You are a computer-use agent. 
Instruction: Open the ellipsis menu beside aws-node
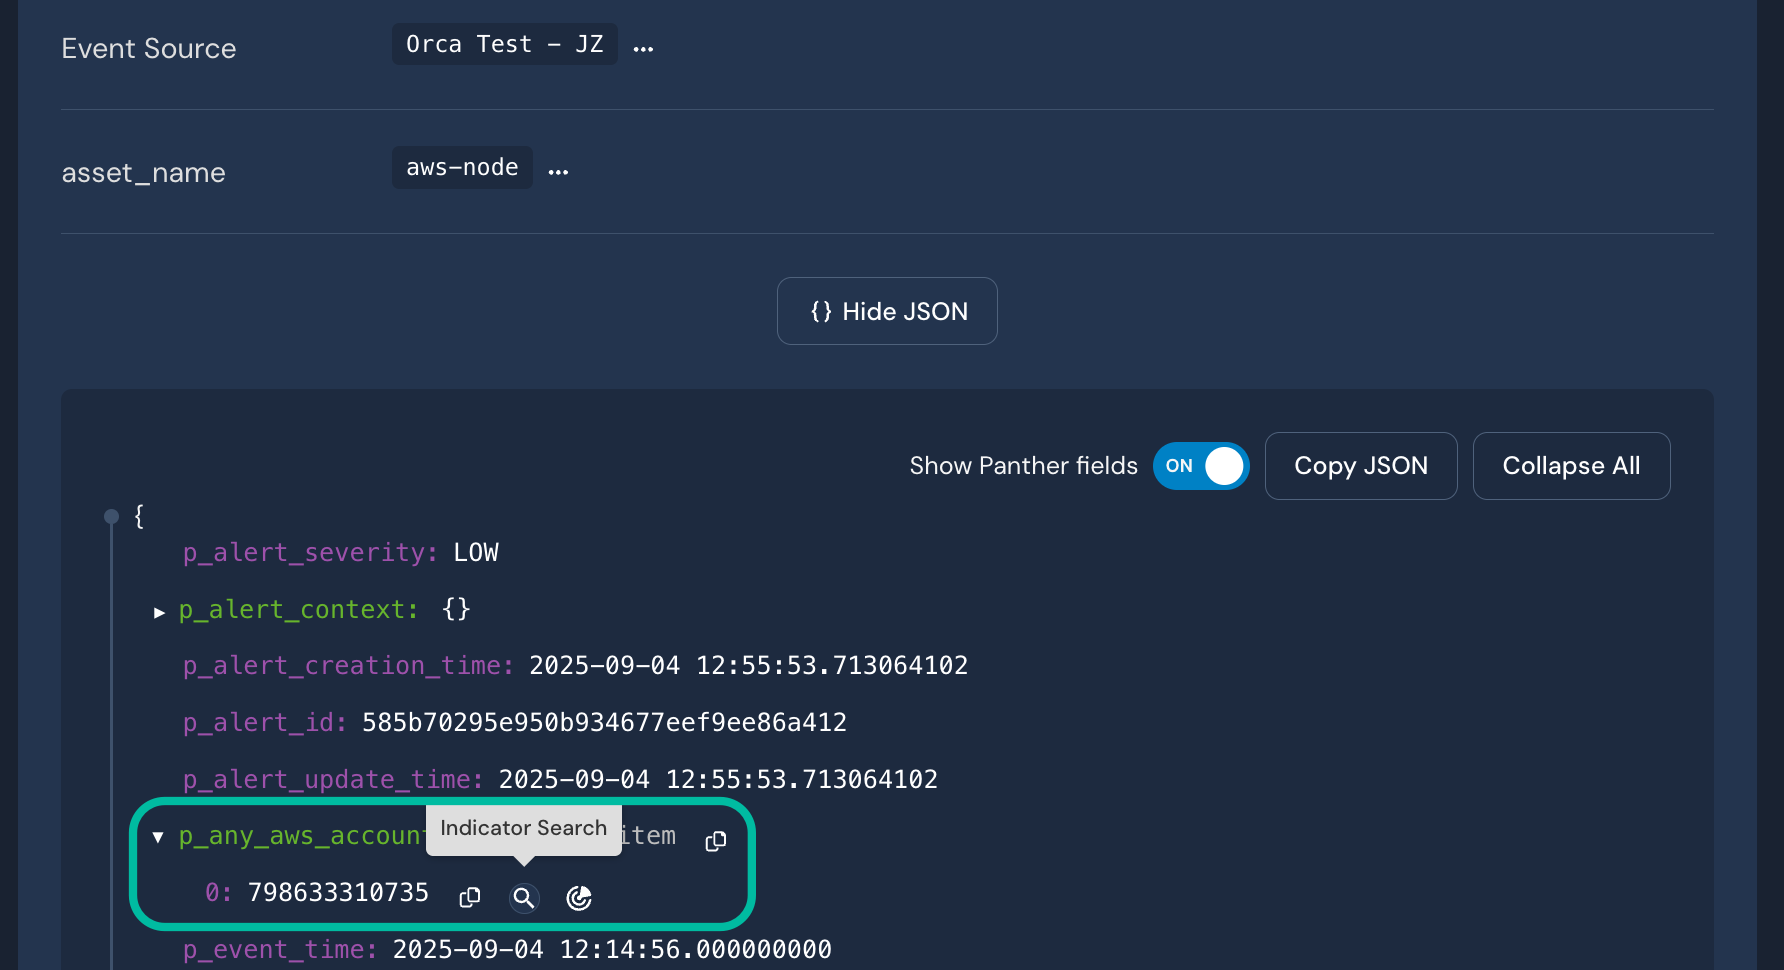[x=558, y=171]
